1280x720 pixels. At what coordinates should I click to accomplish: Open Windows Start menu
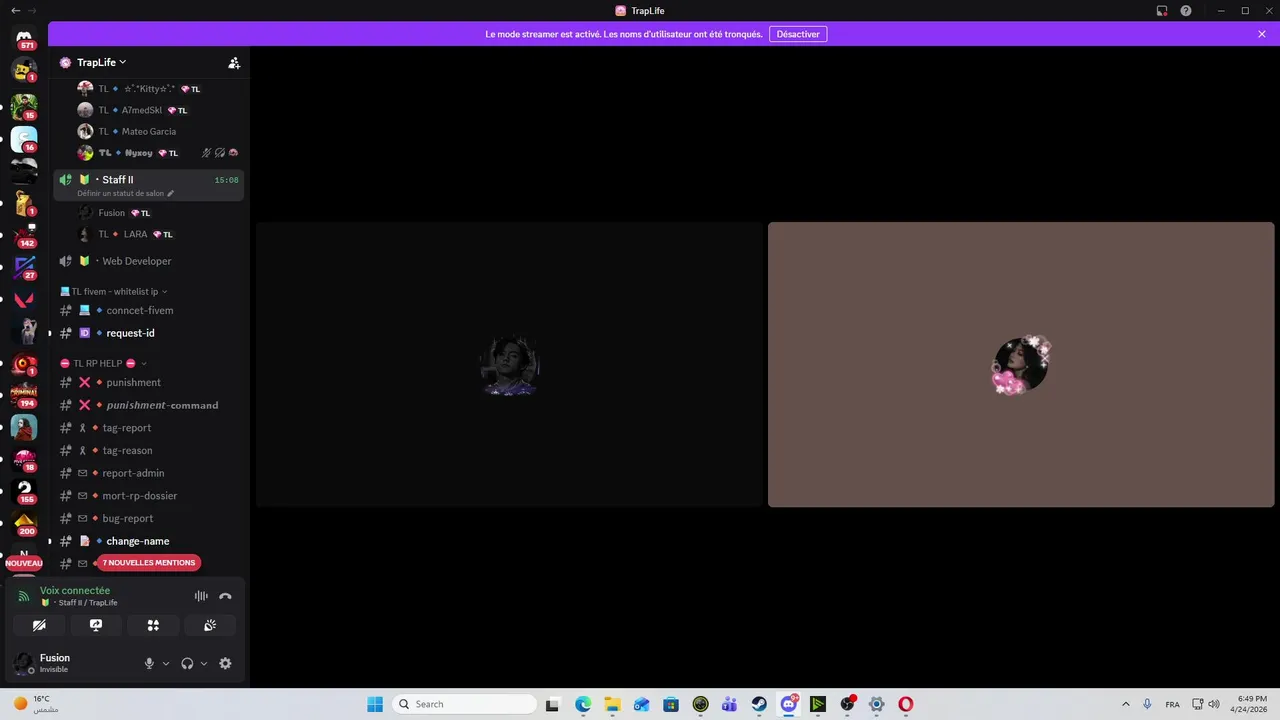[x=375, y=704]
